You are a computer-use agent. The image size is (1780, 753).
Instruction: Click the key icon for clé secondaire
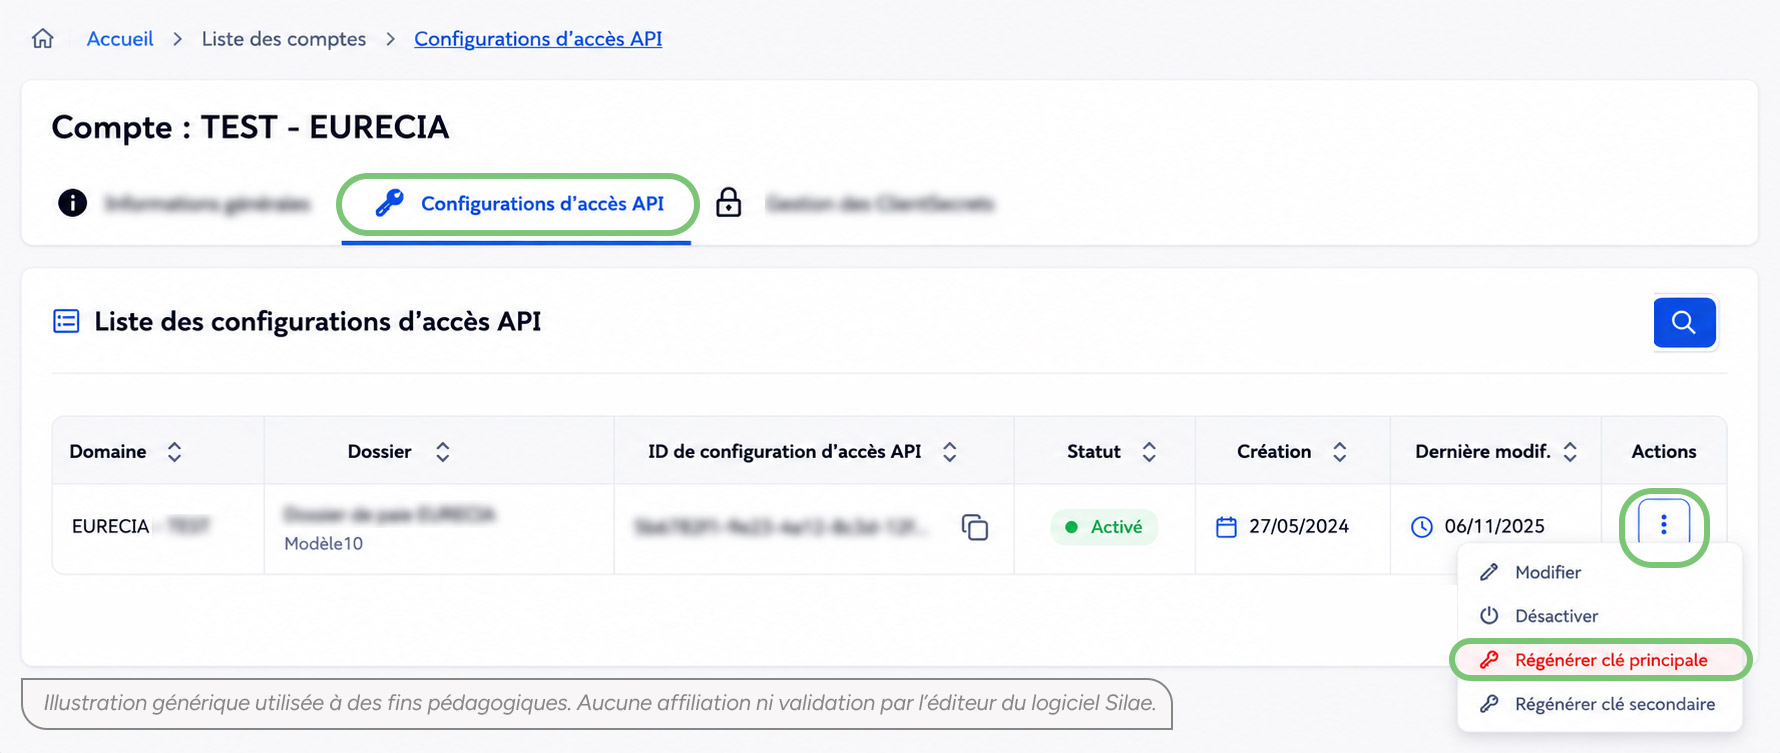point(1489,704)
